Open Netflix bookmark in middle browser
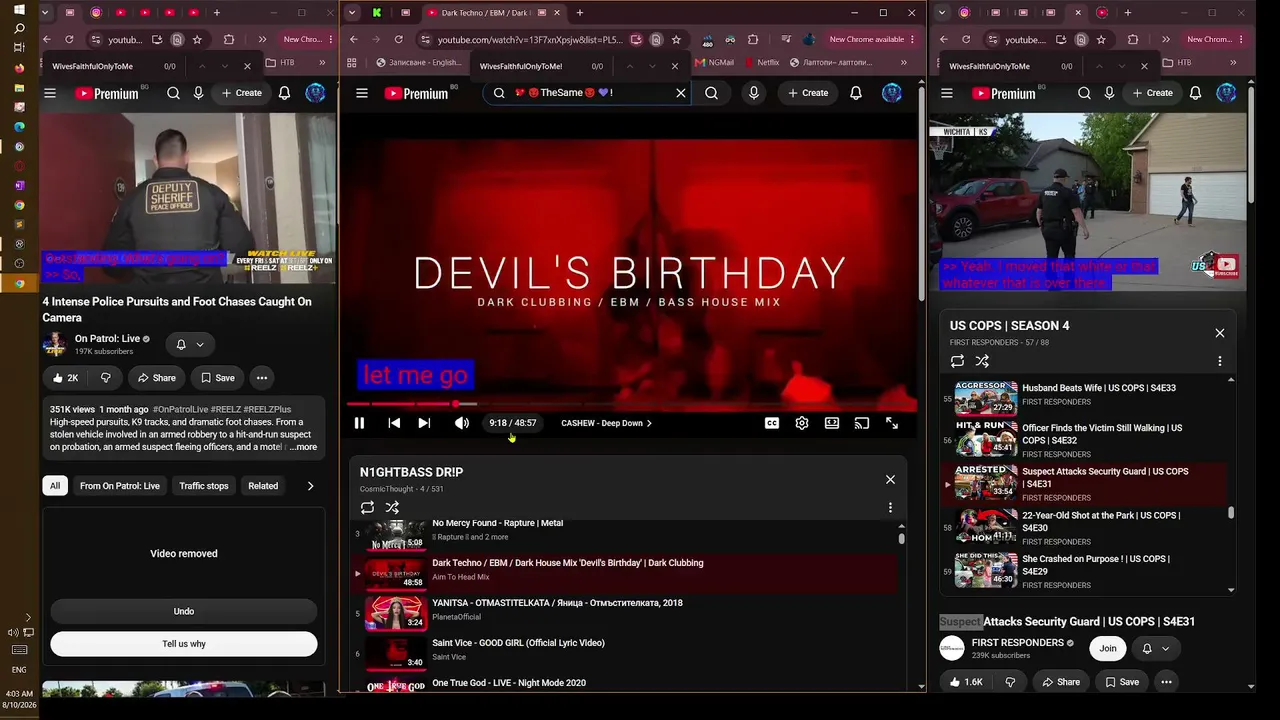1280x720 pixels. point(761,62)
